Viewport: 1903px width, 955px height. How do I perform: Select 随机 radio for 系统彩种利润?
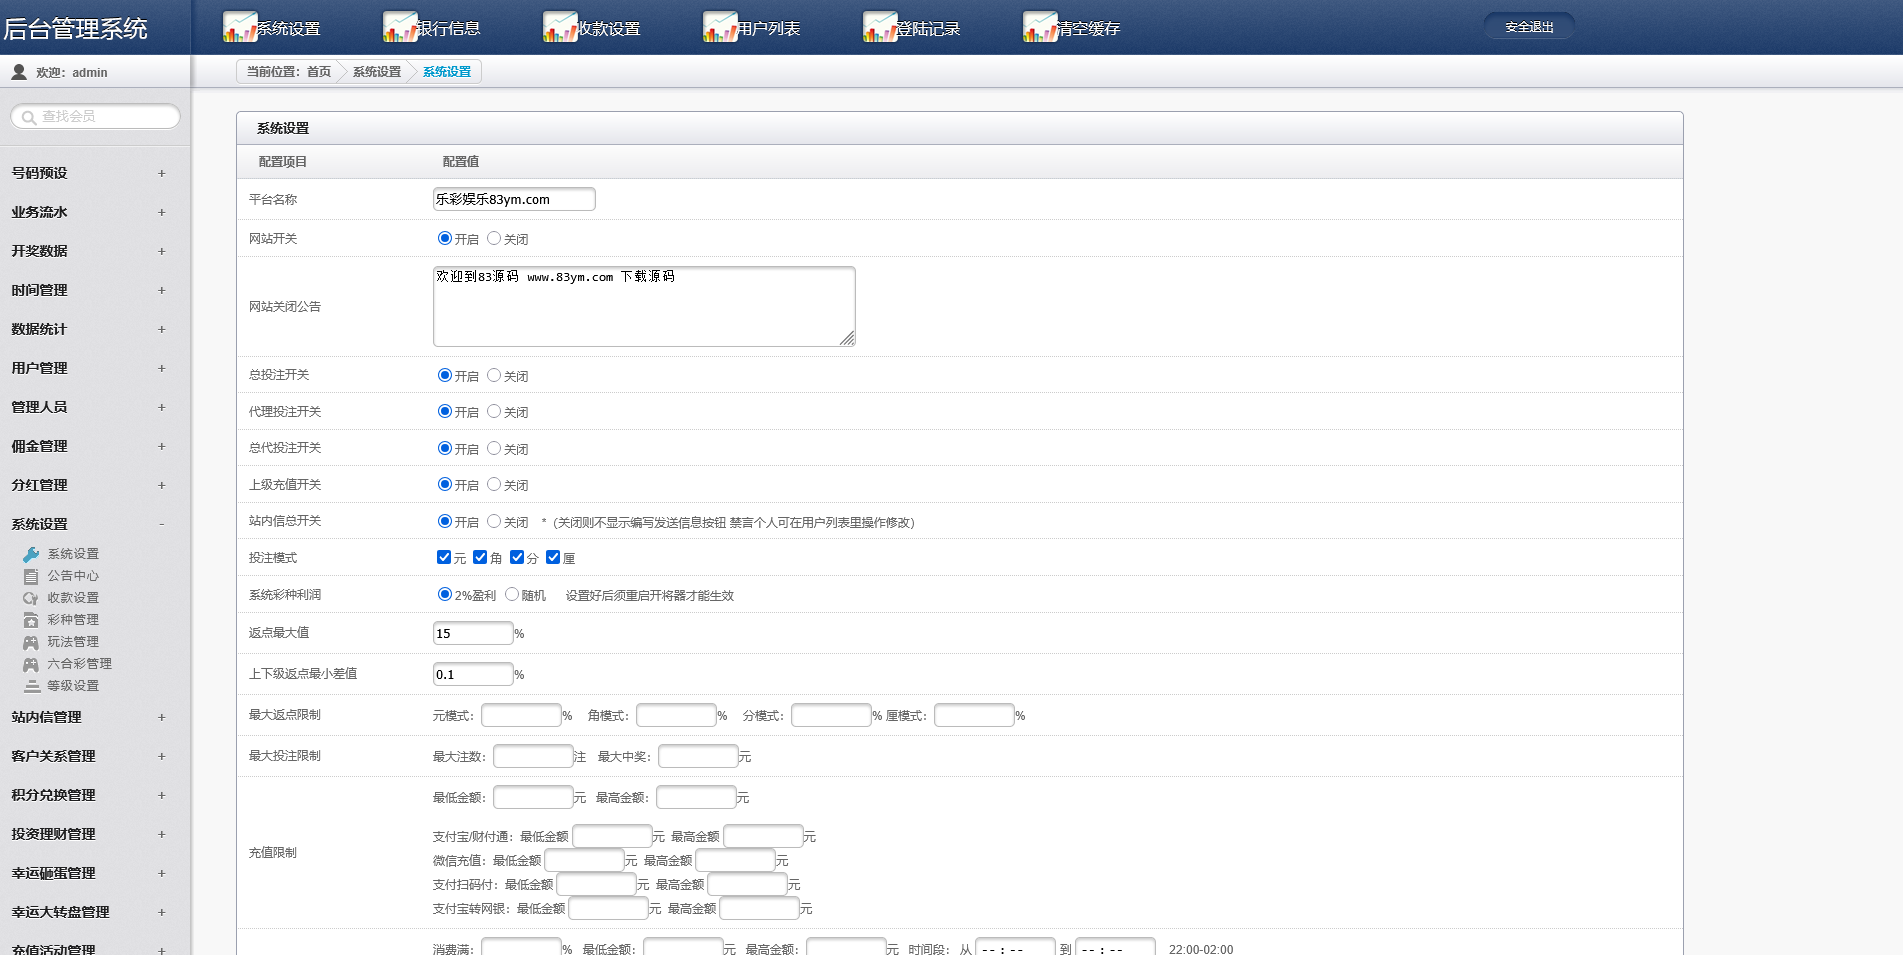click(512, 594)
